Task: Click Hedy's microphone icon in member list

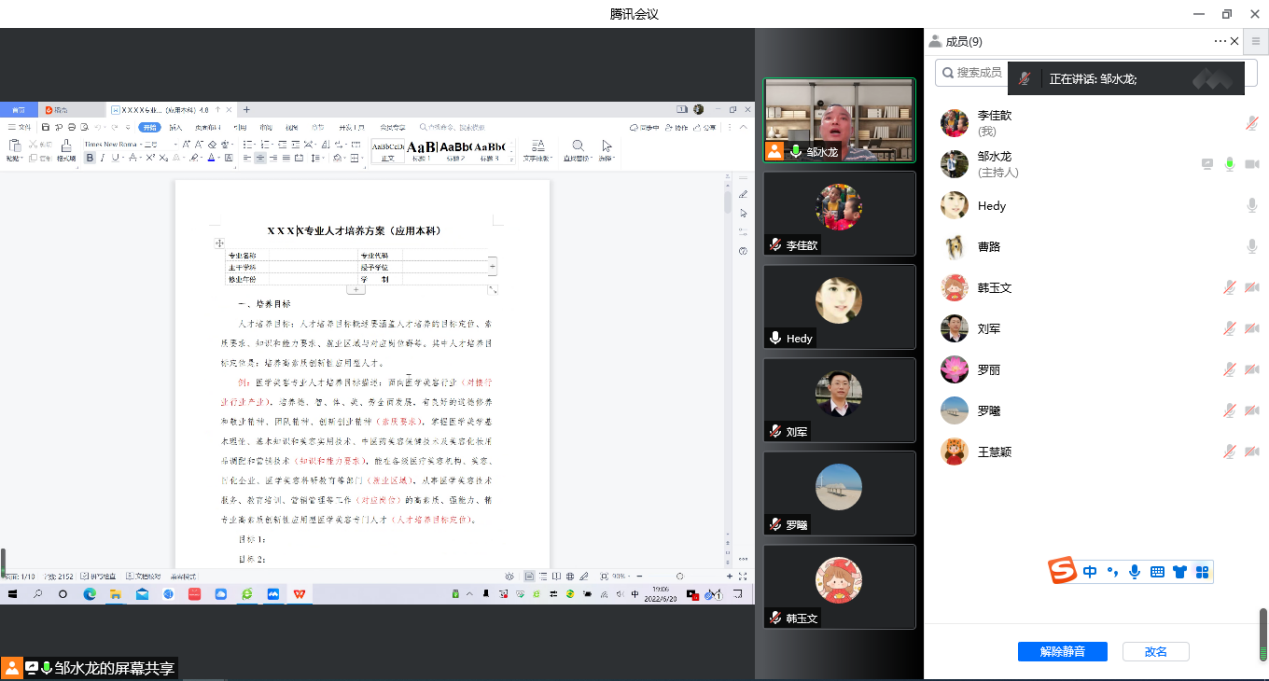Action: [1251, 205]
